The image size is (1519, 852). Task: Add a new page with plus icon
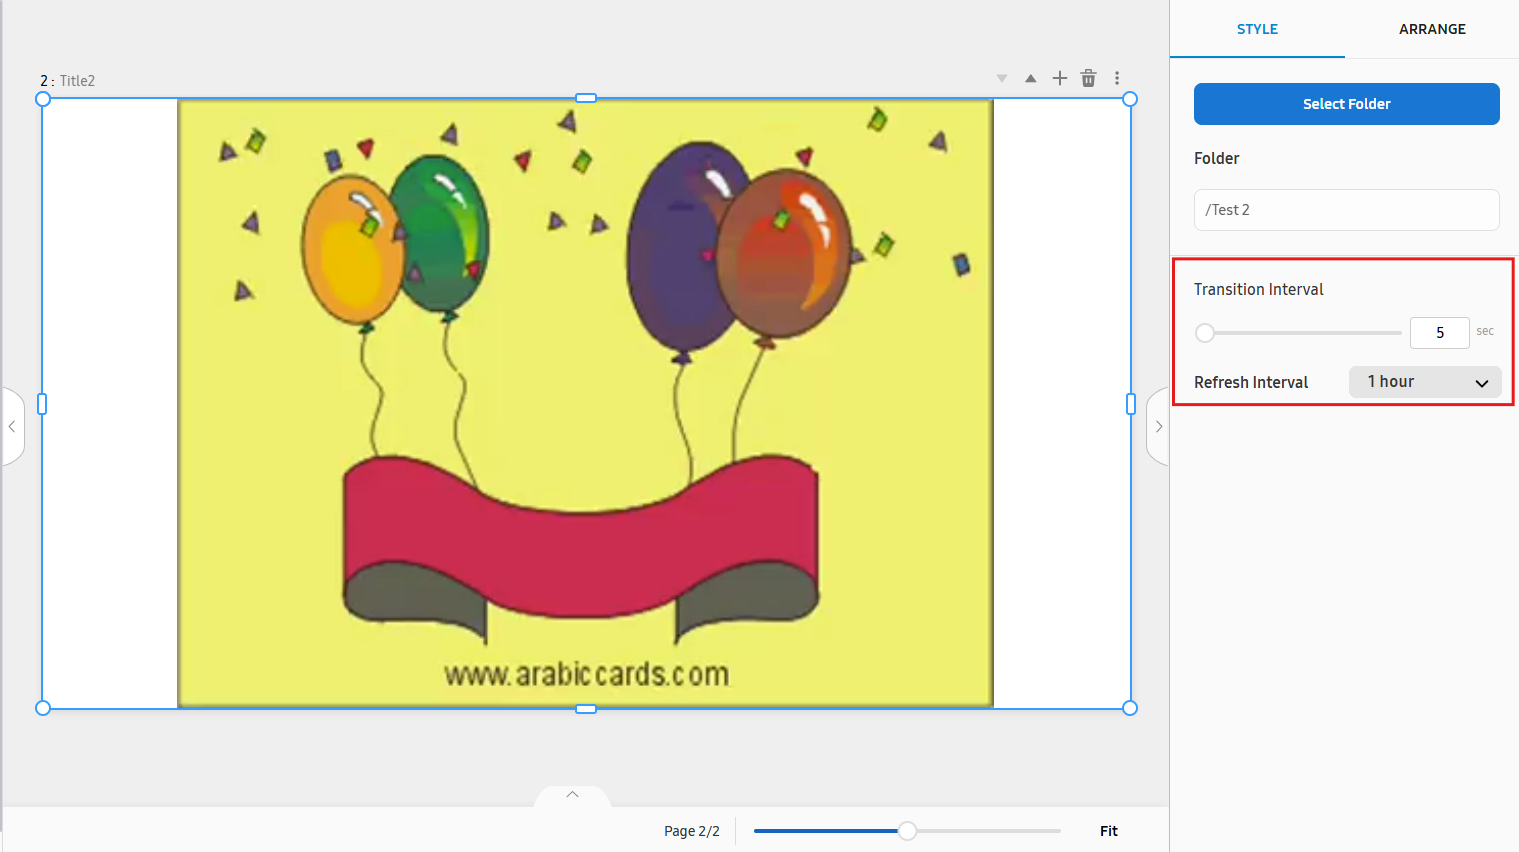click(1060, 78)
